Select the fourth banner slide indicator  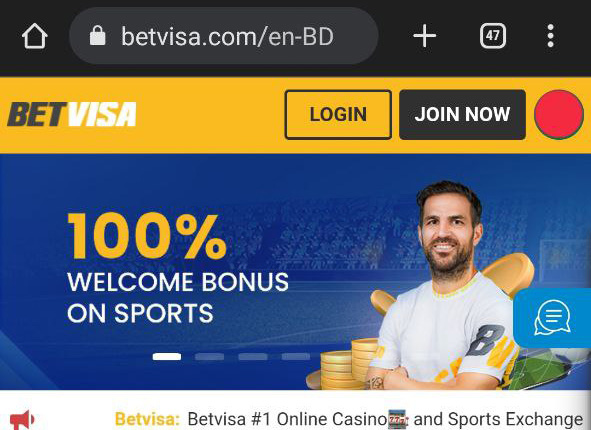point(296,357)
